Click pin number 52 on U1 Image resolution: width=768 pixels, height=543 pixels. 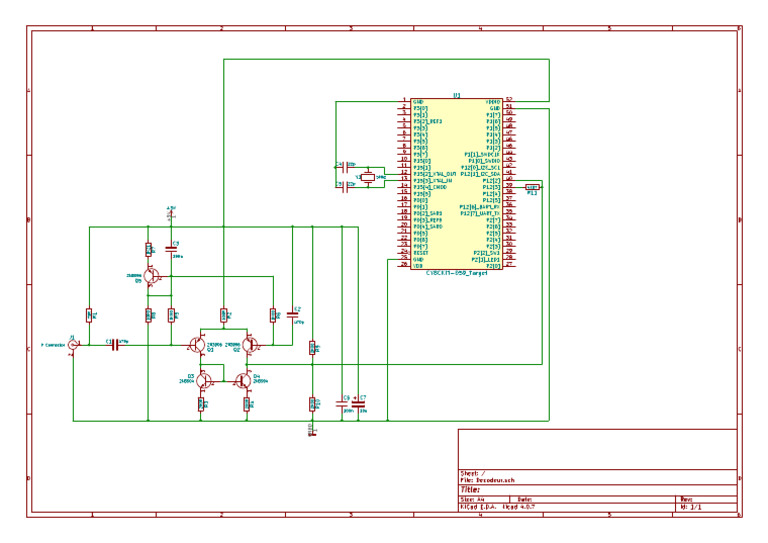click(509, 99)
